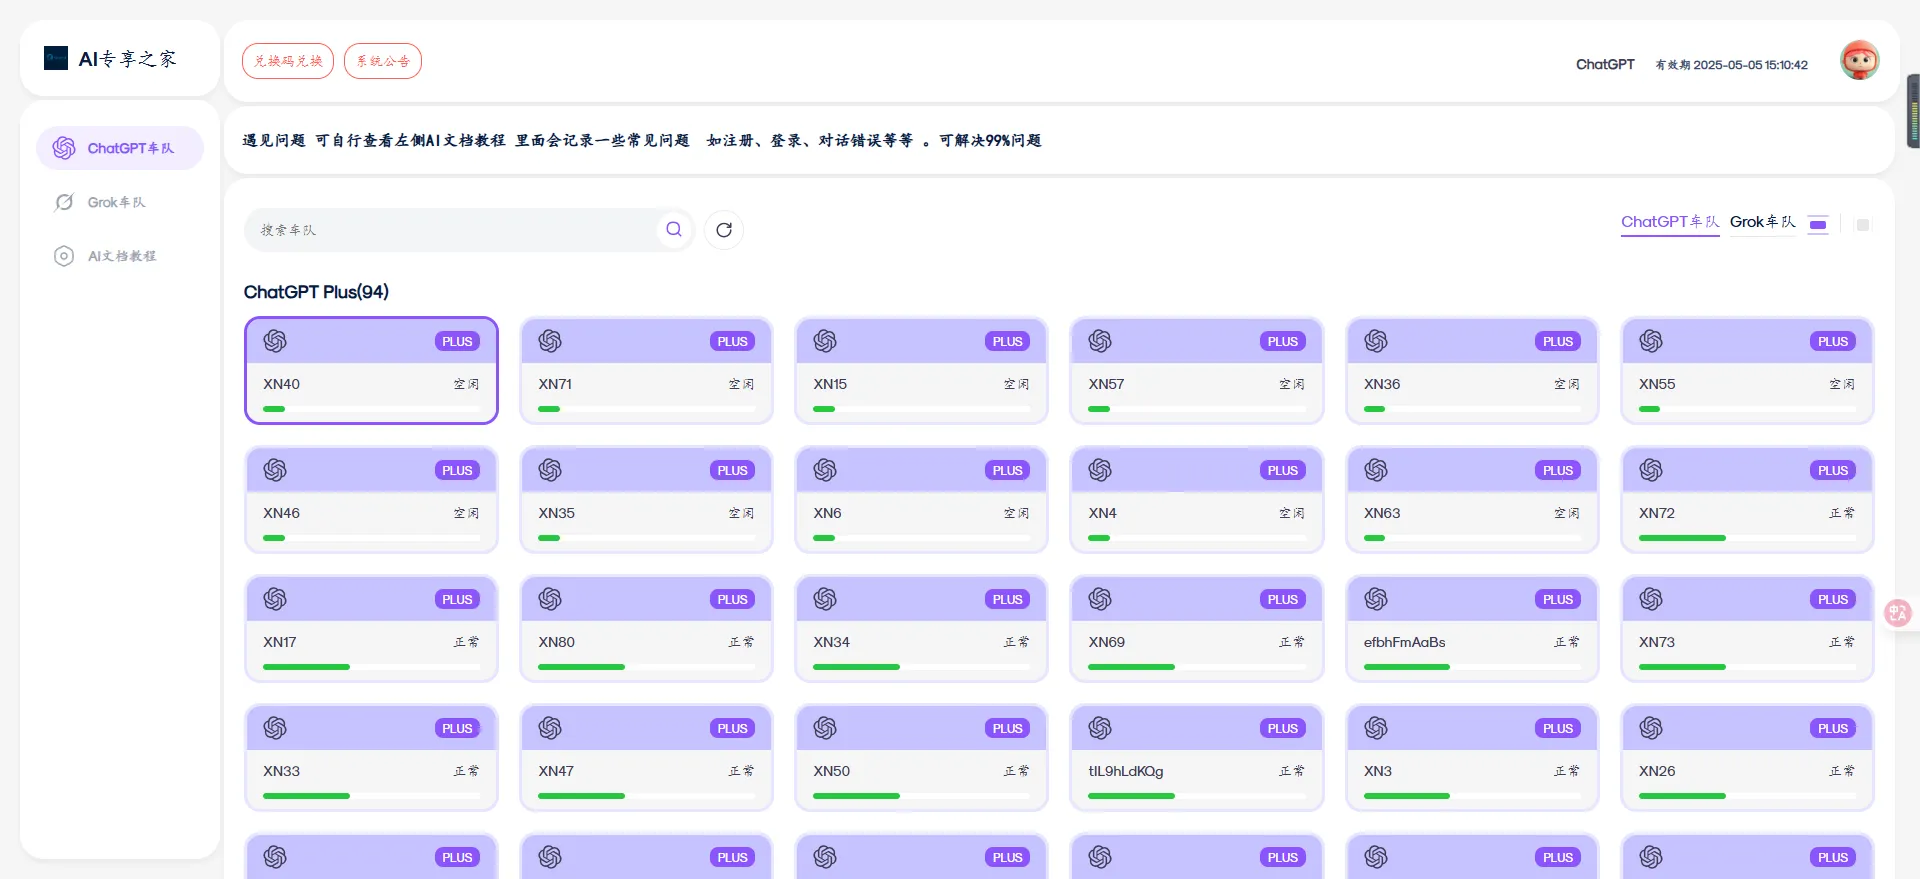This screenshot has width=1920, height=879.
Task: Click the 正常 status on the XN80 card
Action: pos(741,642)
